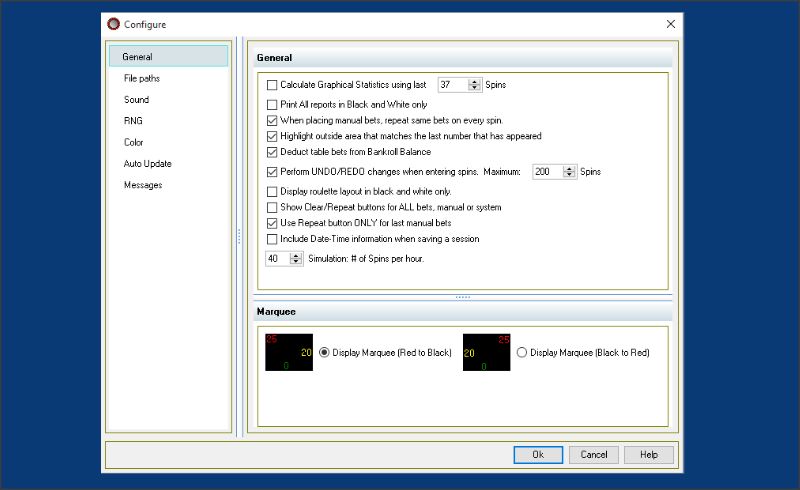Open the Messages settings page
800x490 pixels.
pyautogui.click(x=143, y=185)
